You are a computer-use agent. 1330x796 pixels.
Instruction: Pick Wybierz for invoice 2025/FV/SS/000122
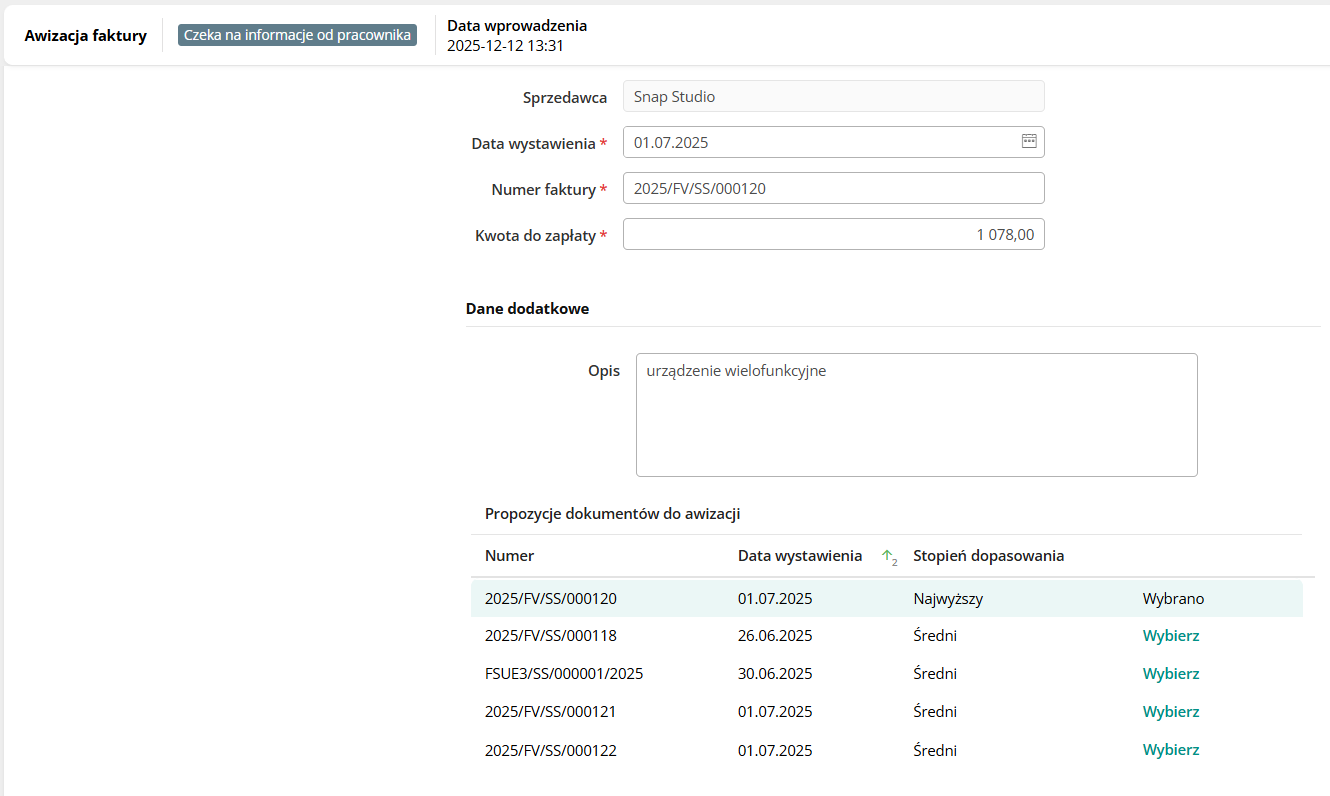click(1170, 750)
